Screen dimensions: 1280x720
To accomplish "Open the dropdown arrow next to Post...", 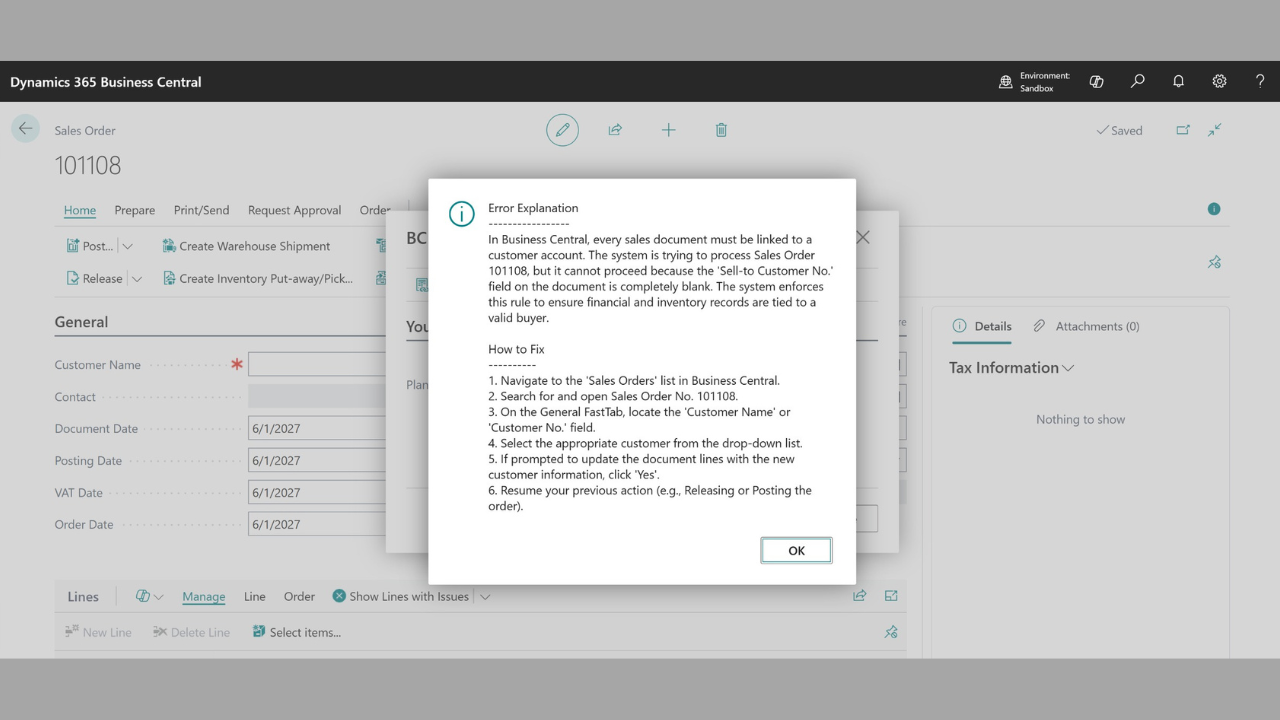I will tap(127, 246).
